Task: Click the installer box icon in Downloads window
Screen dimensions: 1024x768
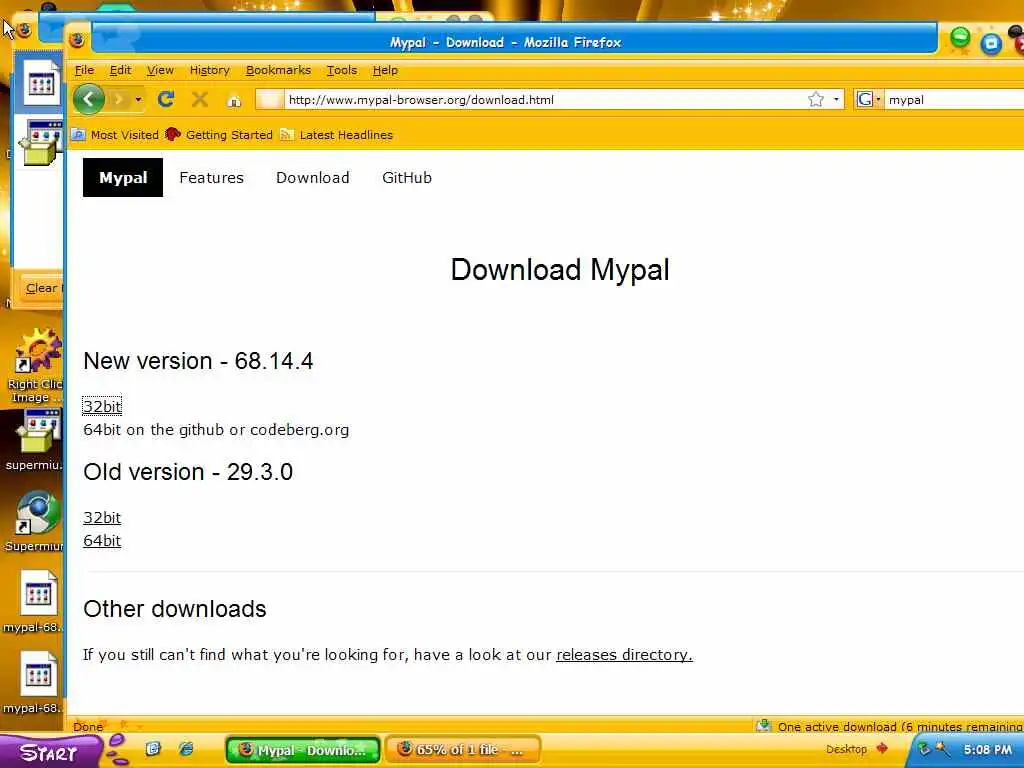Action: pyautogui.click(x=41, y=142)
